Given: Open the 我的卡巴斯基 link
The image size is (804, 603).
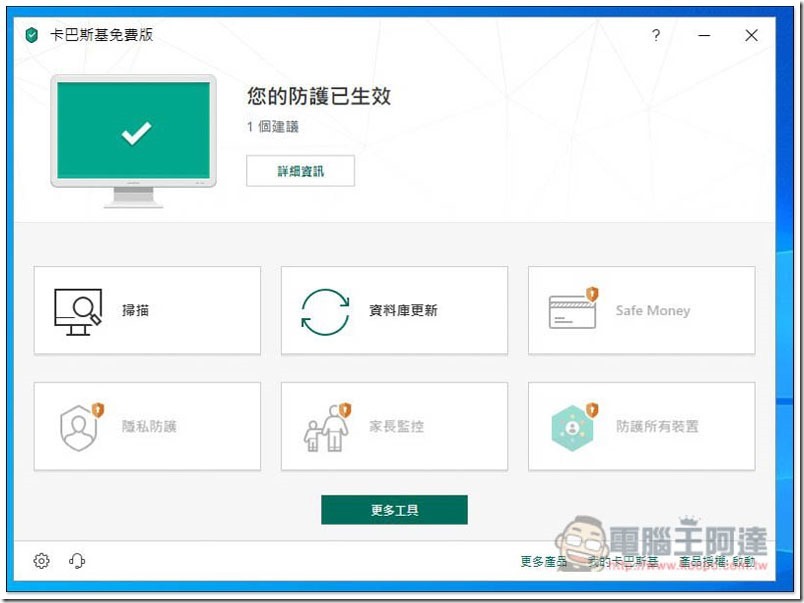Looking at the screenshot, I should (623, 562).
